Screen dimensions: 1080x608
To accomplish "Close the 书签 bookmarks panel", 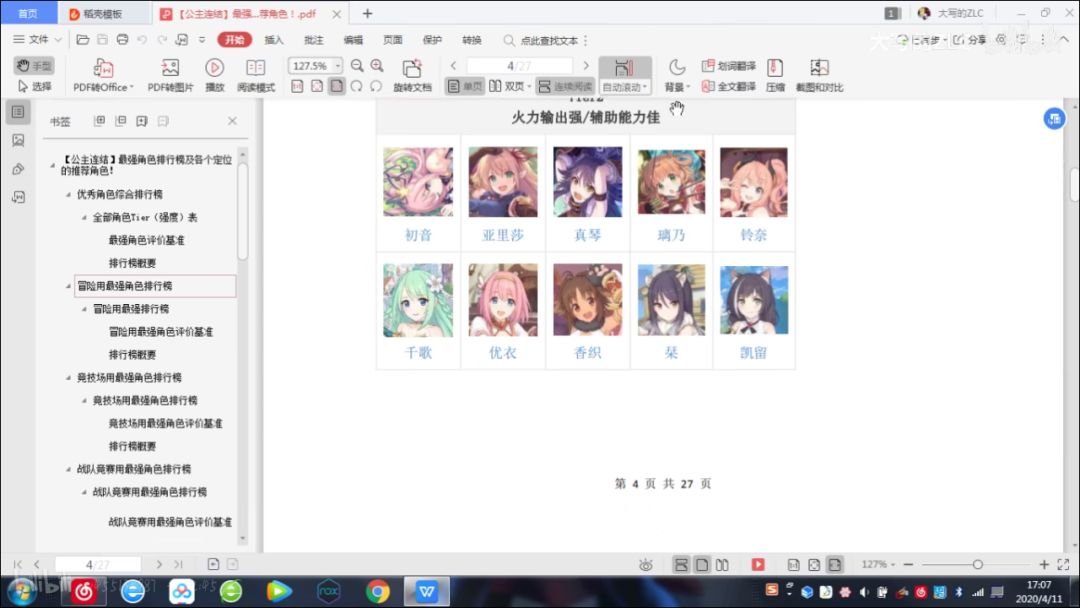I will point(232,120).
